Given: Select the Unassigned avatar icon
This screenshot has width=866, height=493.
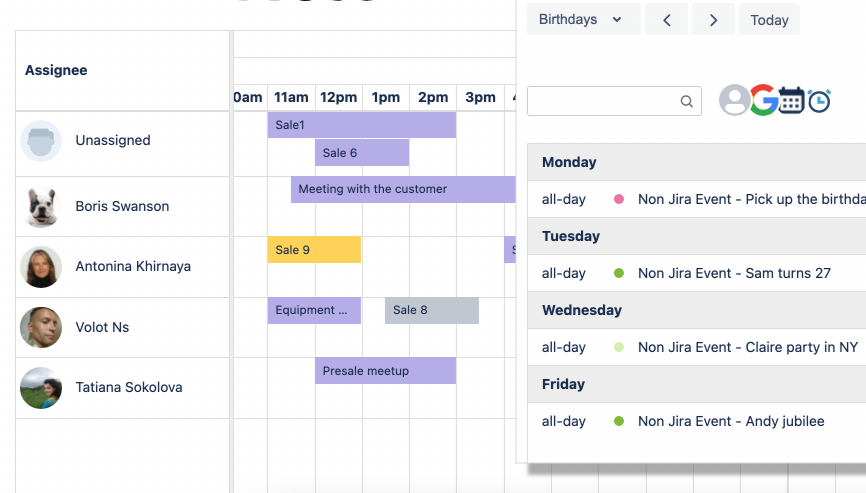Looking at the screenshot, I should coord(41,141).
